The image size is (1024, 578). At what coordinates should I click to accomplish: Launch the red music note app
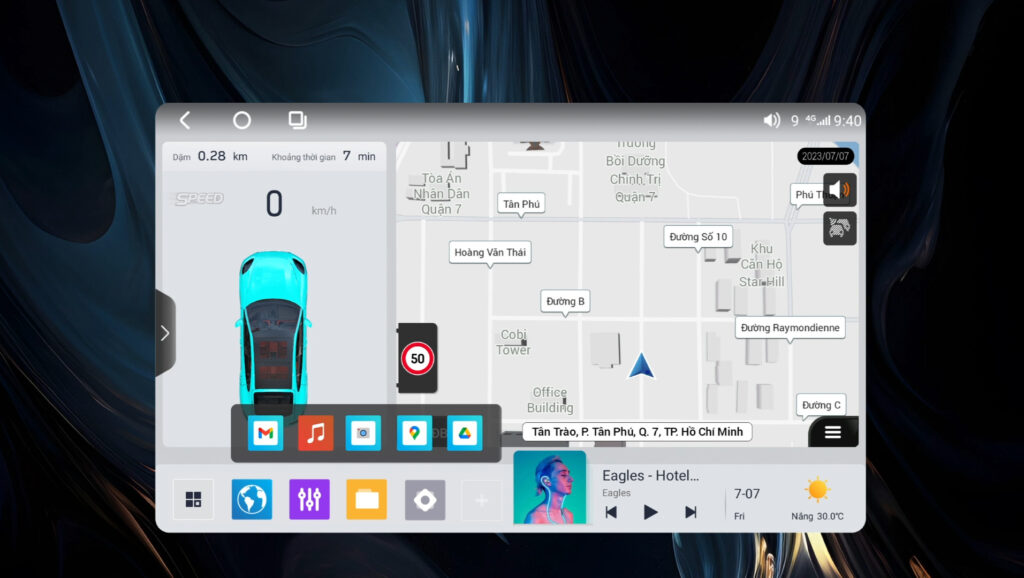316,433
